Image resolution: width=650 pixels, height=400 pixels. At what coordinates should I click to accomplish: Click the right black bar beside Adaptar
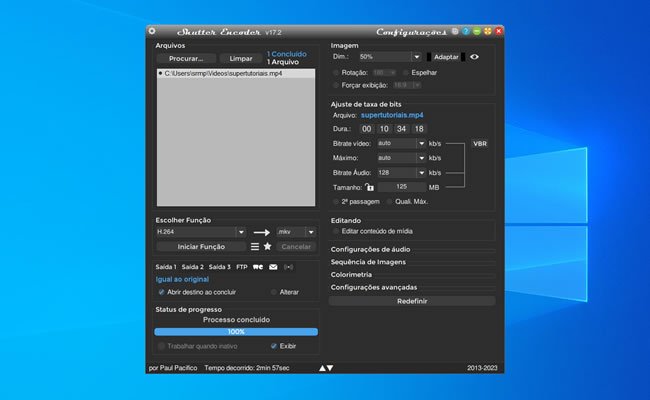click(463, 57)
